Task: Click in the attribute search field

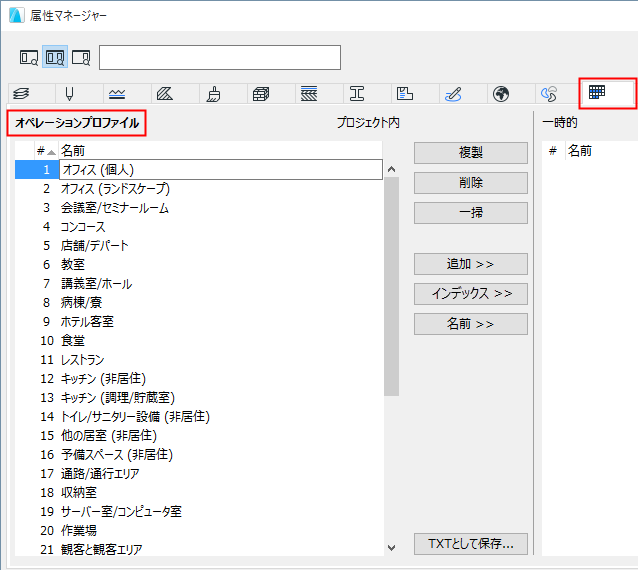Action: click(220, 57)
